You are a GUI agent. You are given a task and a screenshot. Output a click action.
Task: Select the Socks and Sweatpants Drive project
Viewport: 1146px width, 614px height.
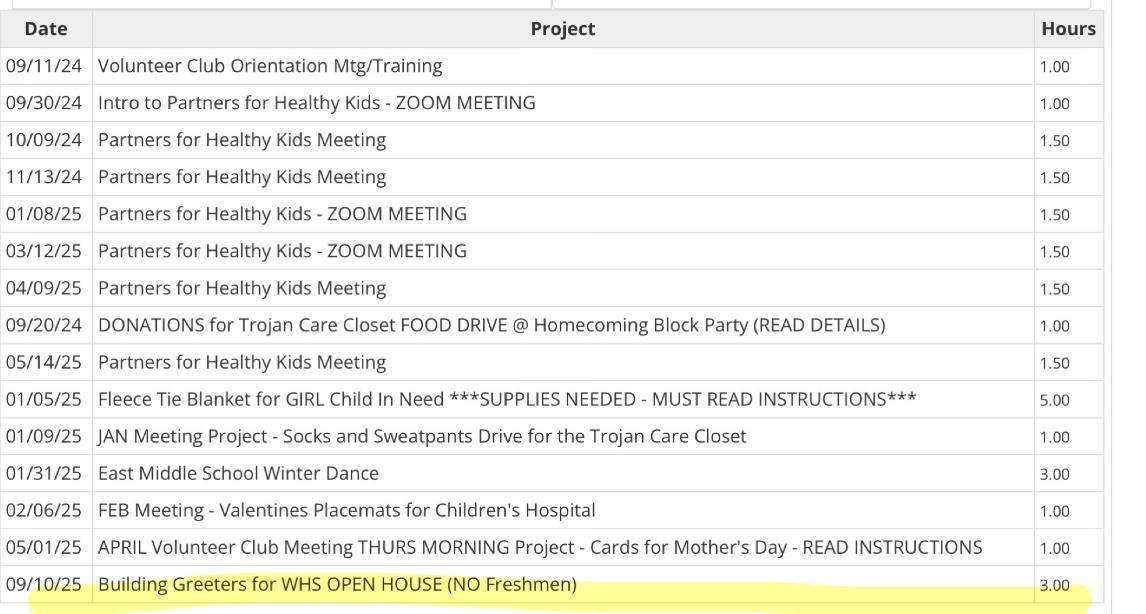coord(422,436)
